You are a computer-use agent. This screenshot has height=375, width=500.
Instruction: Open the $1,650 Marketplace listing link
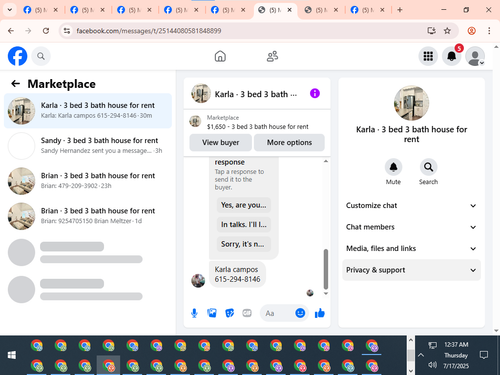coord(257,127)
